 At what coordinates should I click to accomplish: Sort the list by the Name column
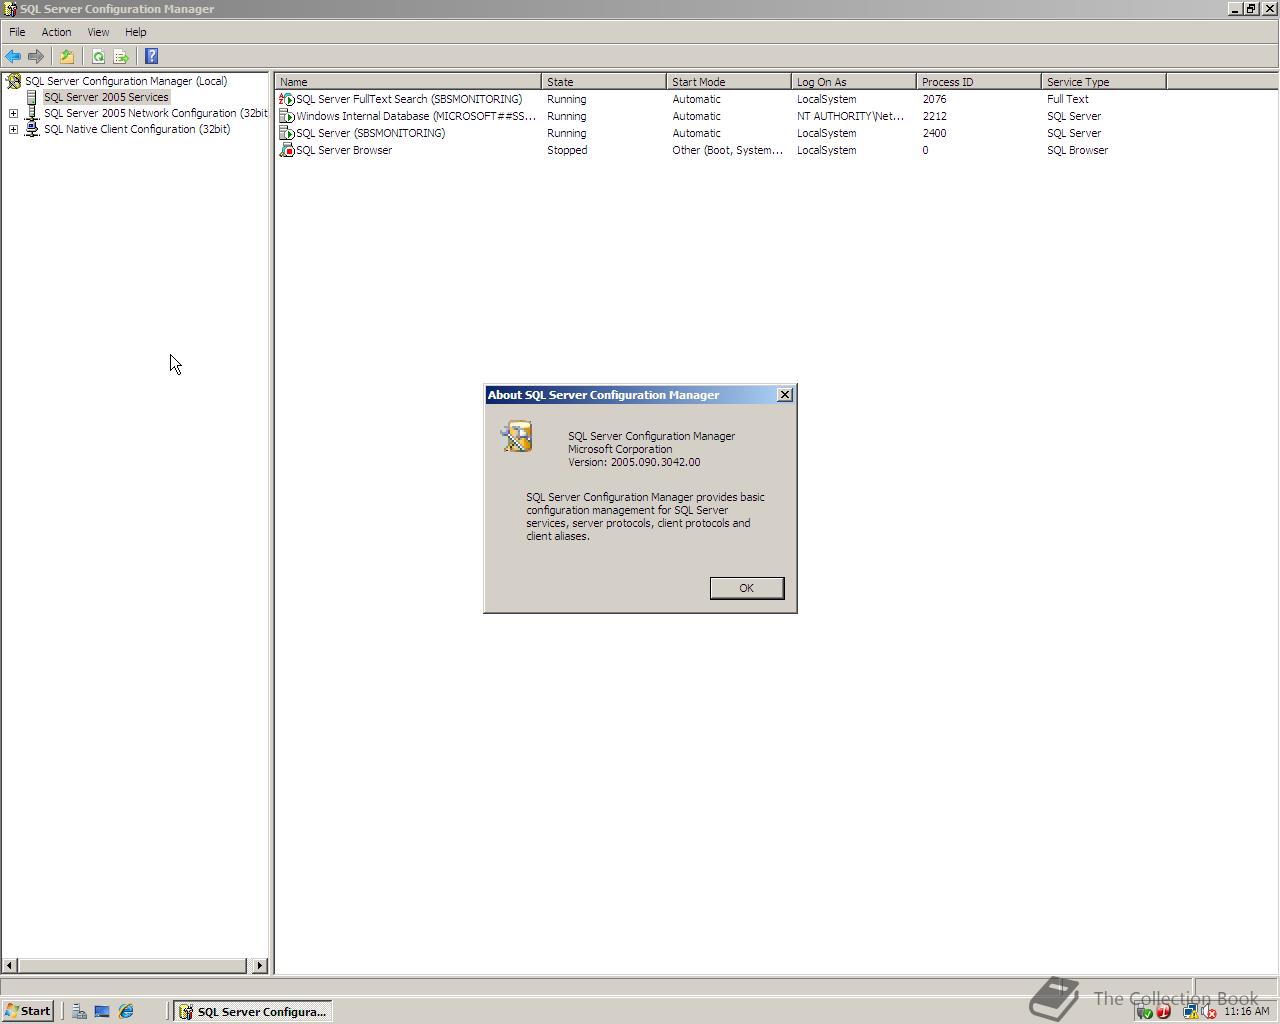click(408, 82)
